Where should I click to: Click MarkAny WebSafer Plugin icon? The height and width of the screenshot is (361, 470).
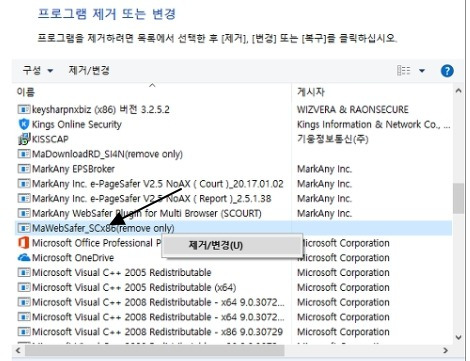pyautogui.click(x=24, y=213)
